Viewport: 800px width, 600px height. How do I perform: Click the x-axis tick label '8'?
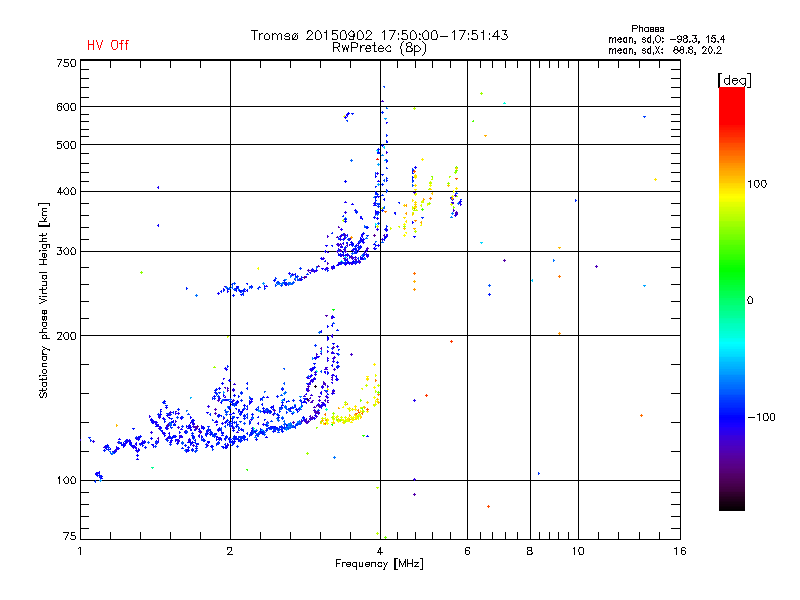pos(530,551)
